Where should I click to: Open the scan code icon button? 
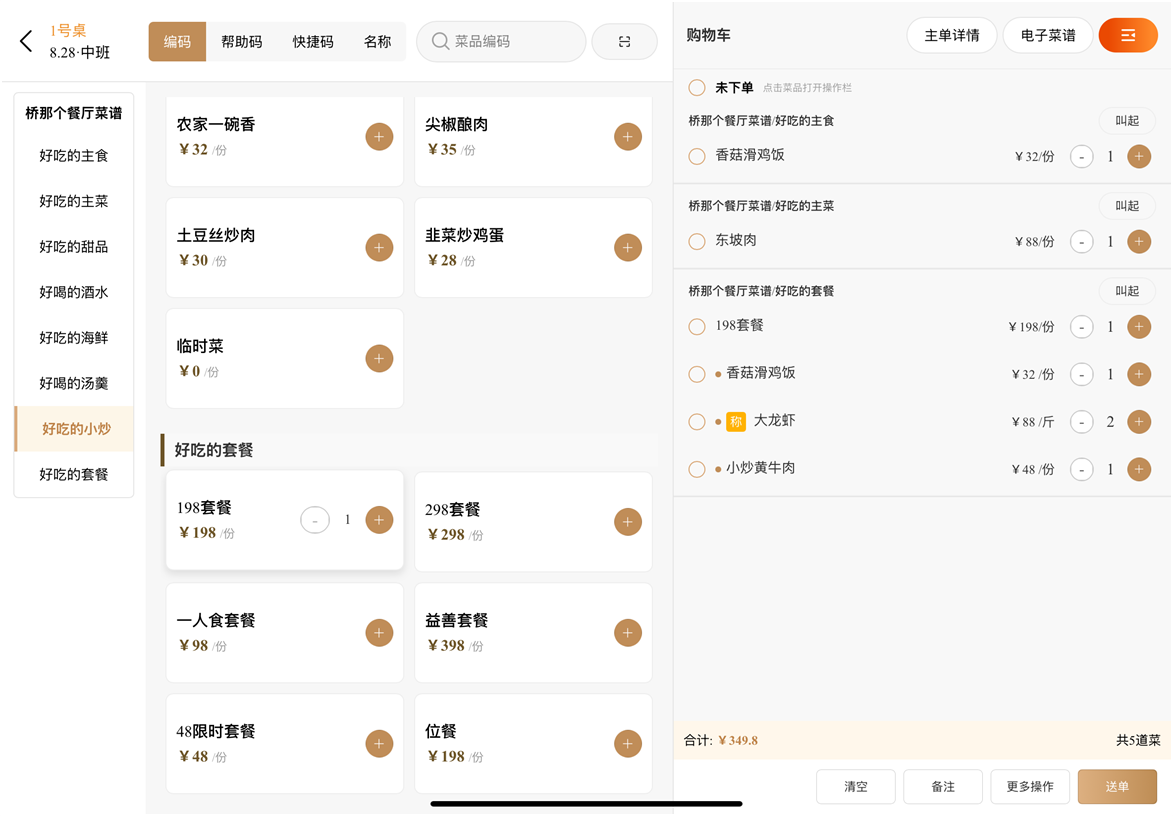pos(624,42)
